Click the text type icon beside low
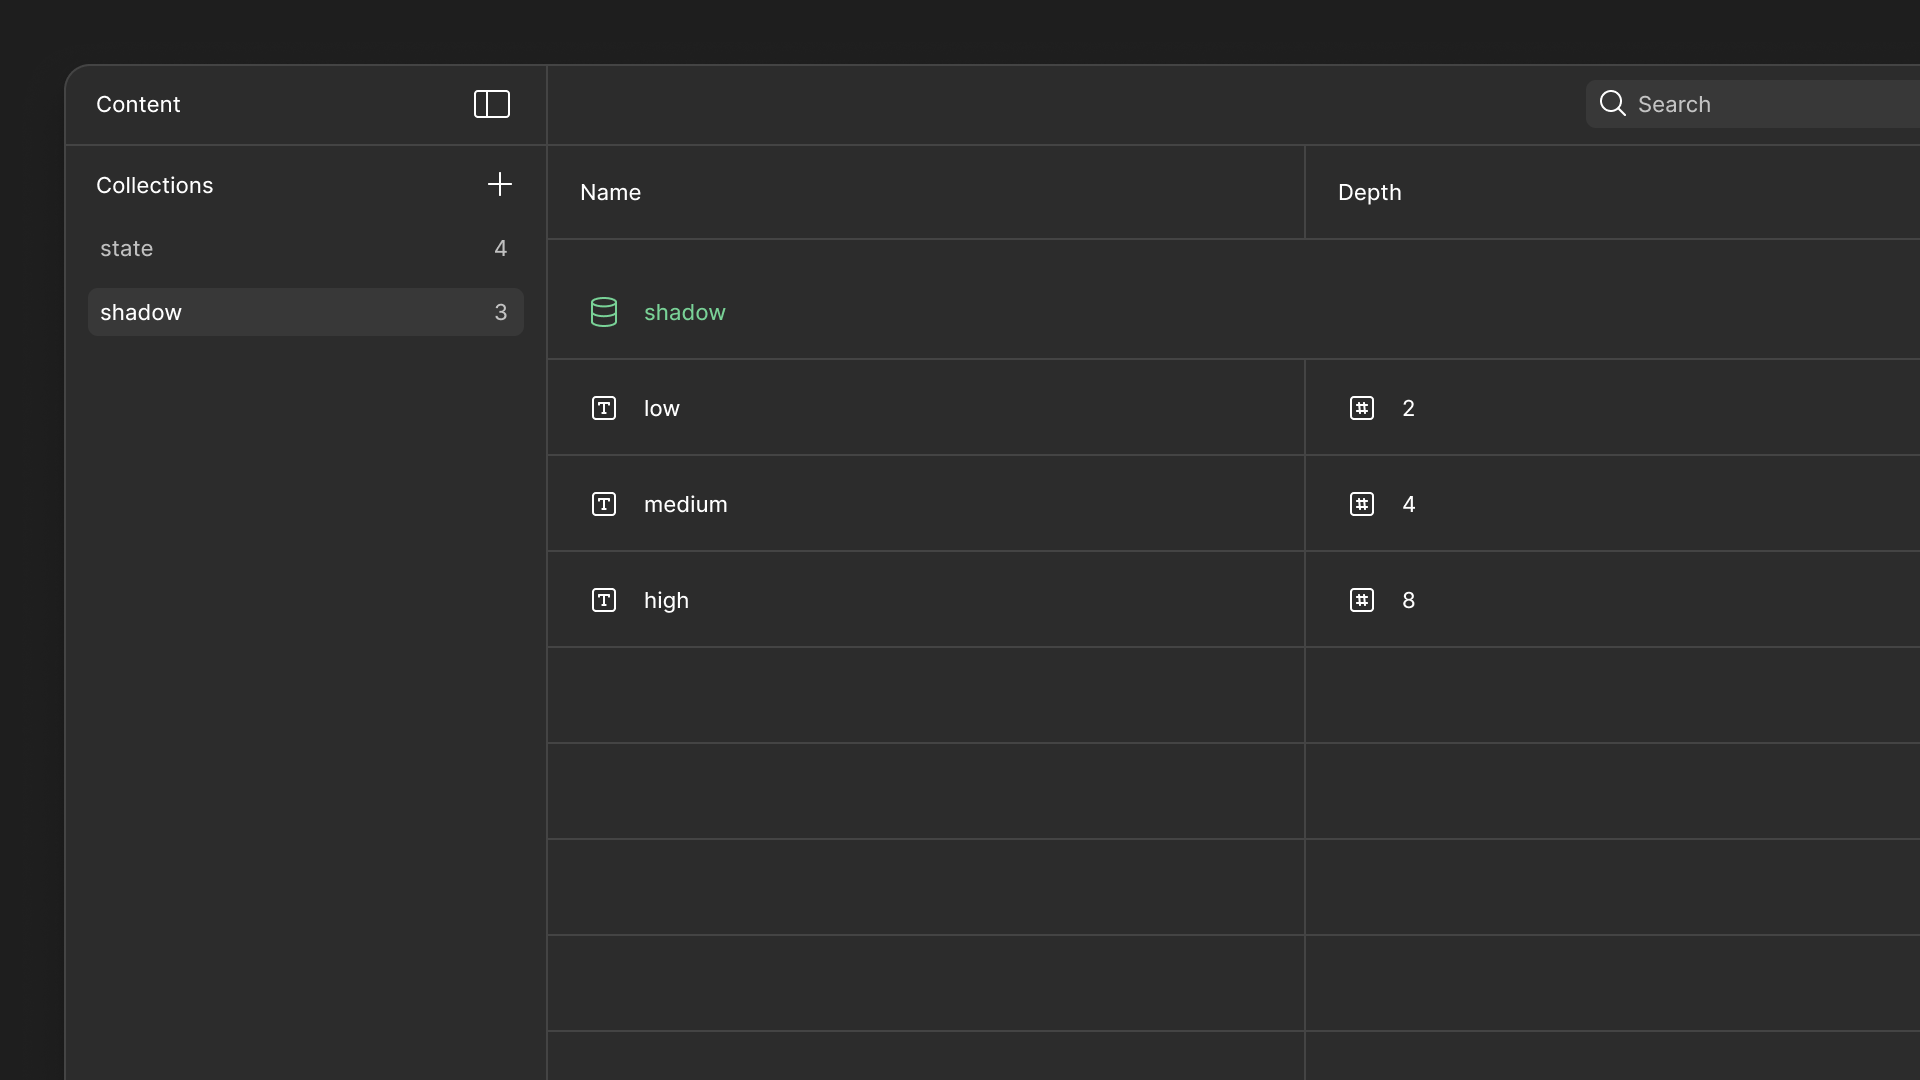 tap(604, 408)
